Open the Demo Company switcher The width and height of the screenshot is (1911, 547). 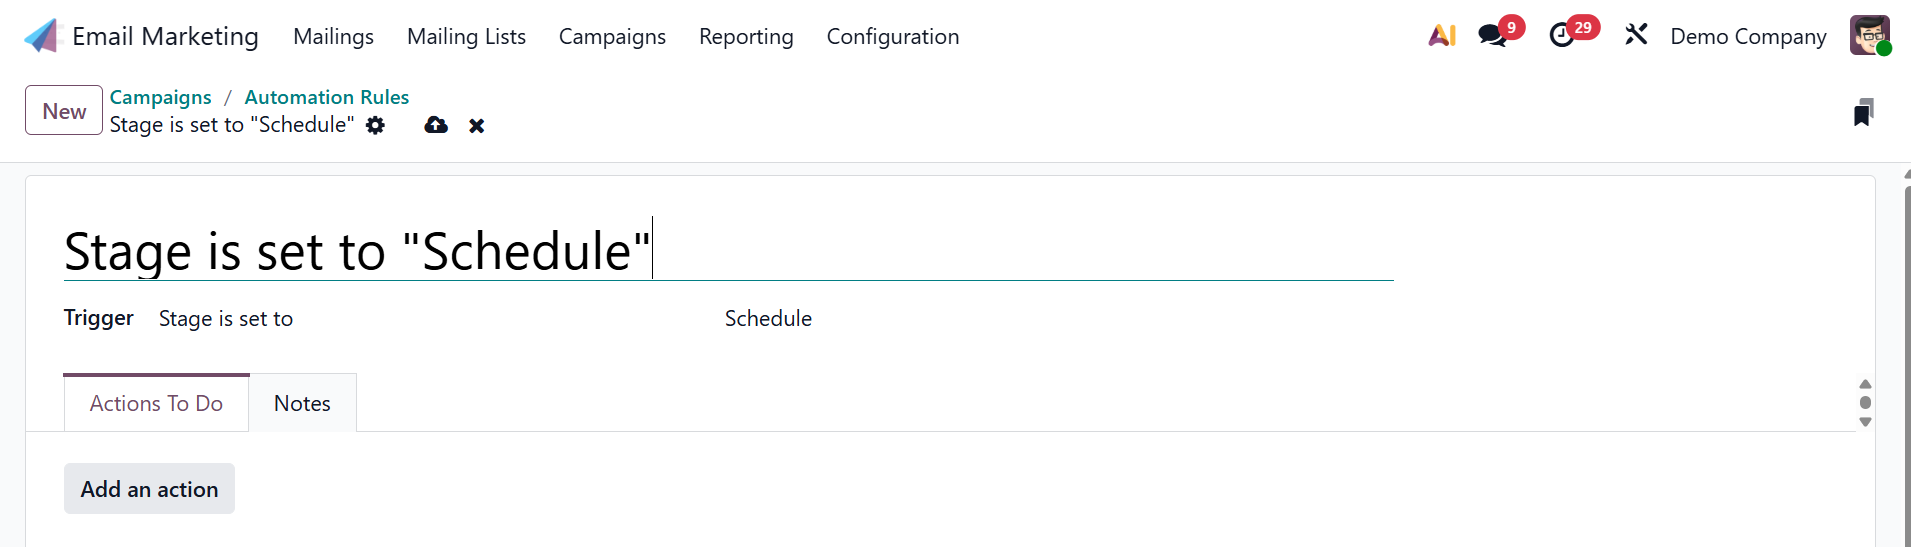[1748, 37]
